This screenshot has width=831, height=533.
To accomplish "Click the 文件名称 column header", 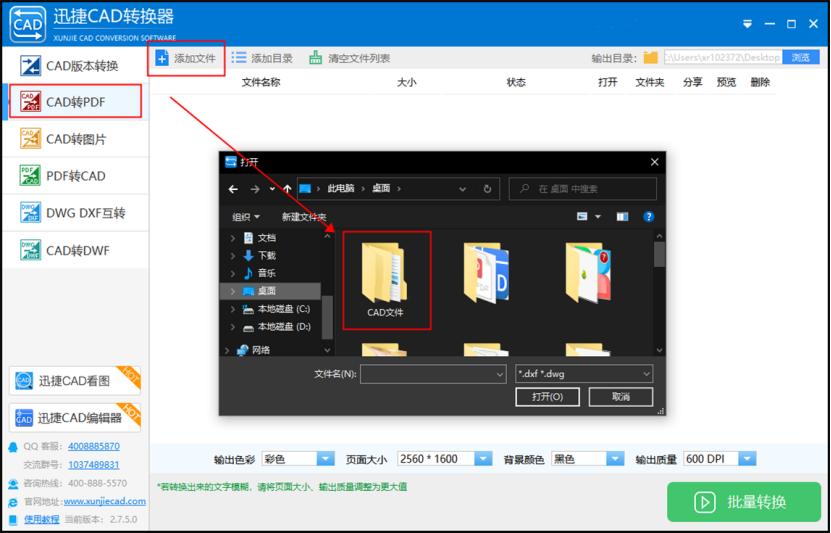I will [261, 82].
